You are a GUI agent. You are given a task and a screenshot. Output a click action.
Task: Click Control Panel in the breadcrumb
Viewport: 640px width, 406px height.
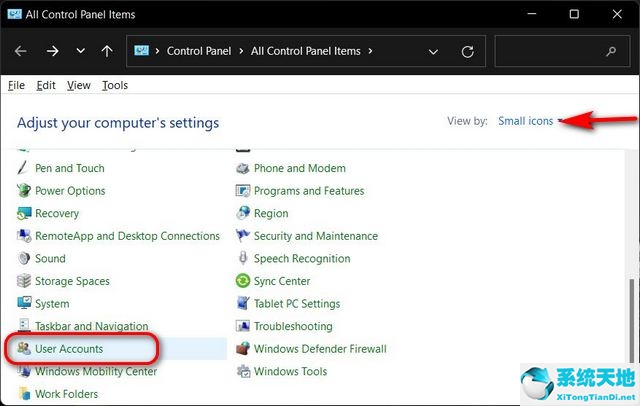pyautogui.click(x=199, y=51)
